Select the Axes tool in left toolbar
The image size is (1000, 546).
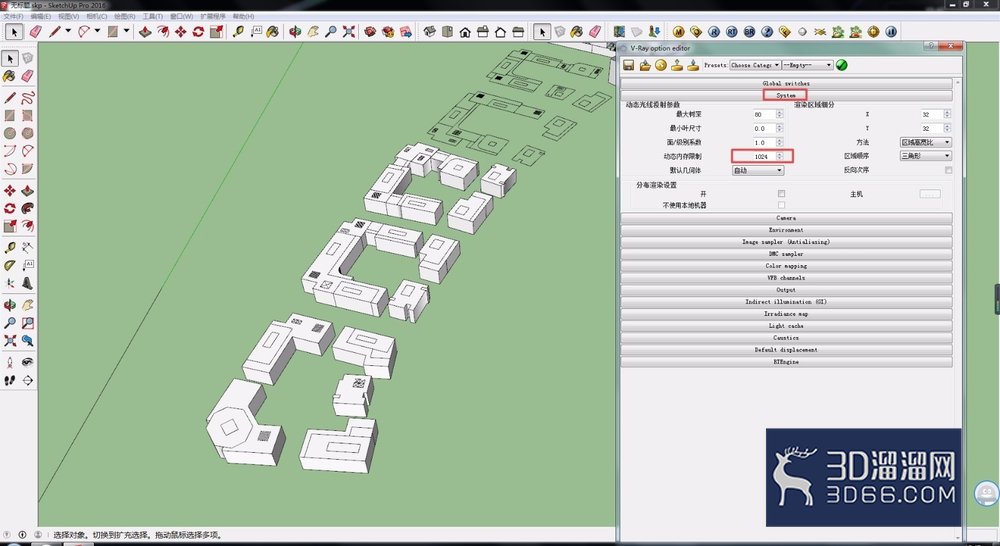coord(10,283)
